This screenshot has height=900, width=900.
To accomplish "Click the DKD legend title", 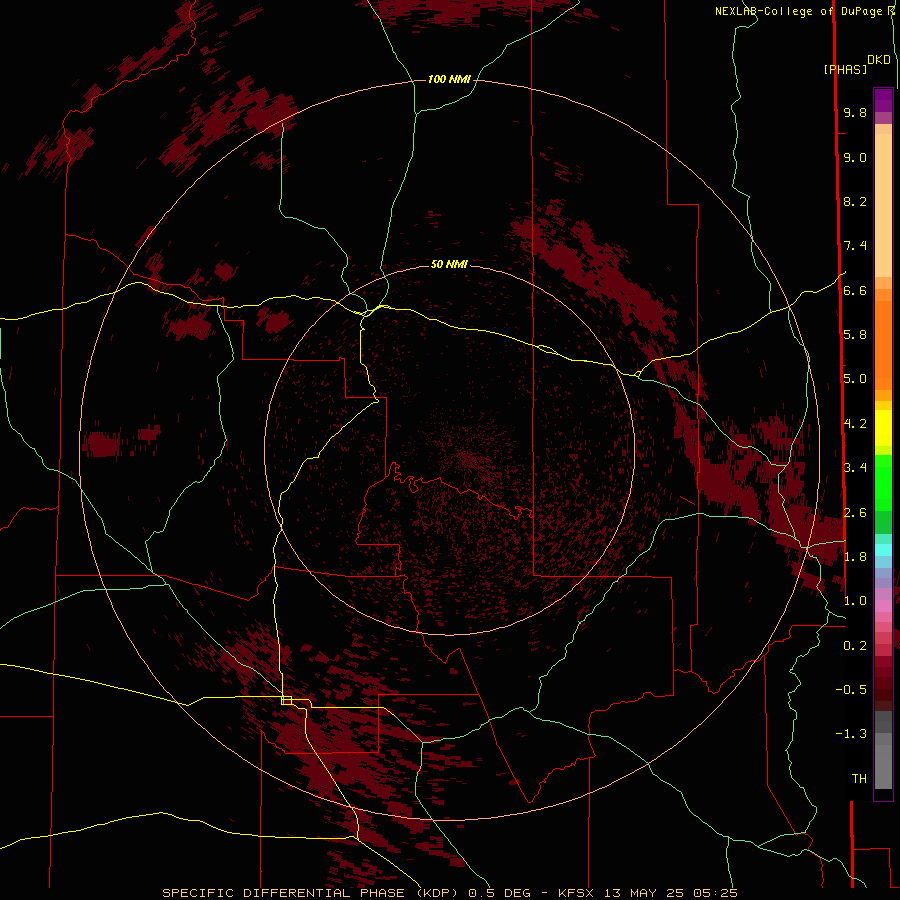I will coord(879,60).
